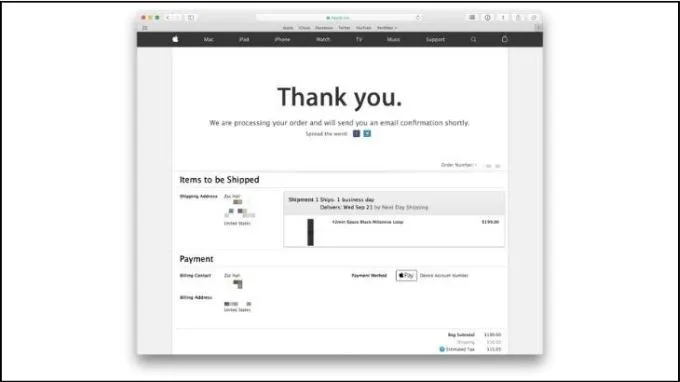
Task: Open Safari share button in toolbar
Action: [x=518, y=18]
